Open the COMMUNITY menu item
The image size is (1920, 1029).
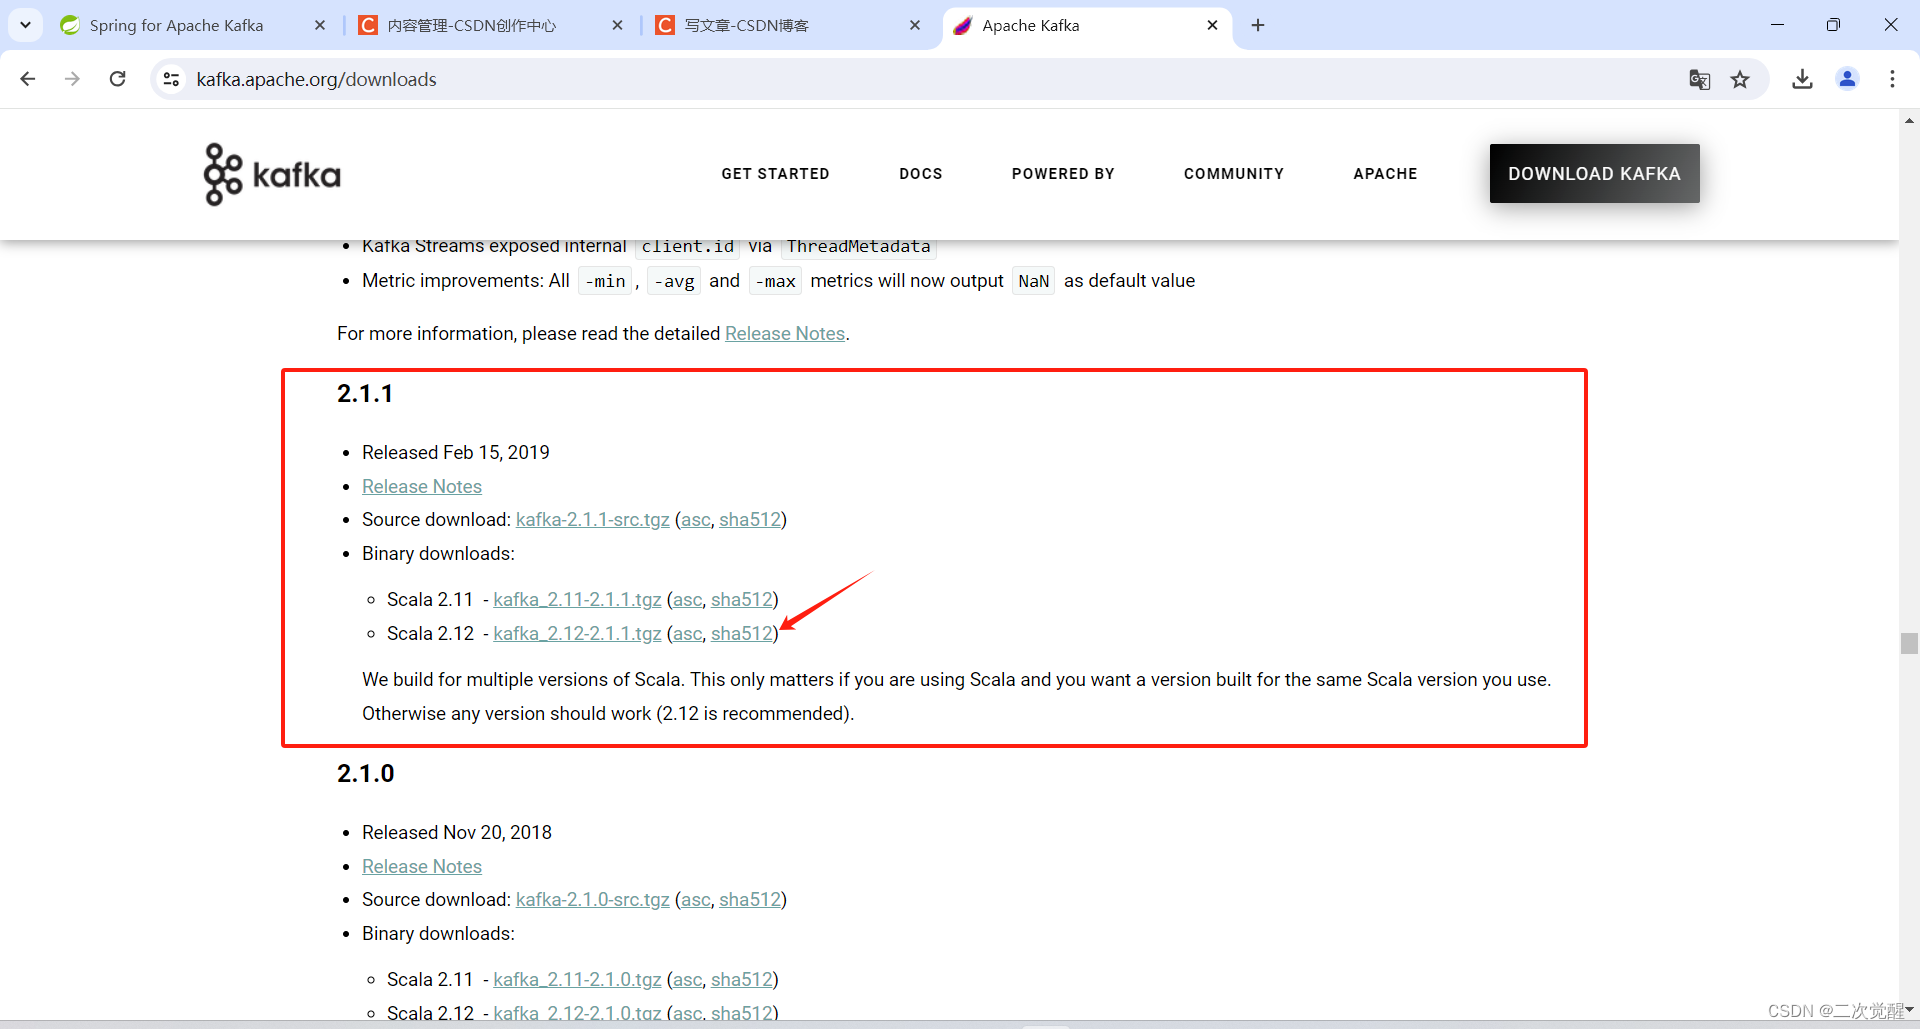pyautogui.click(x=1233, y=174)
